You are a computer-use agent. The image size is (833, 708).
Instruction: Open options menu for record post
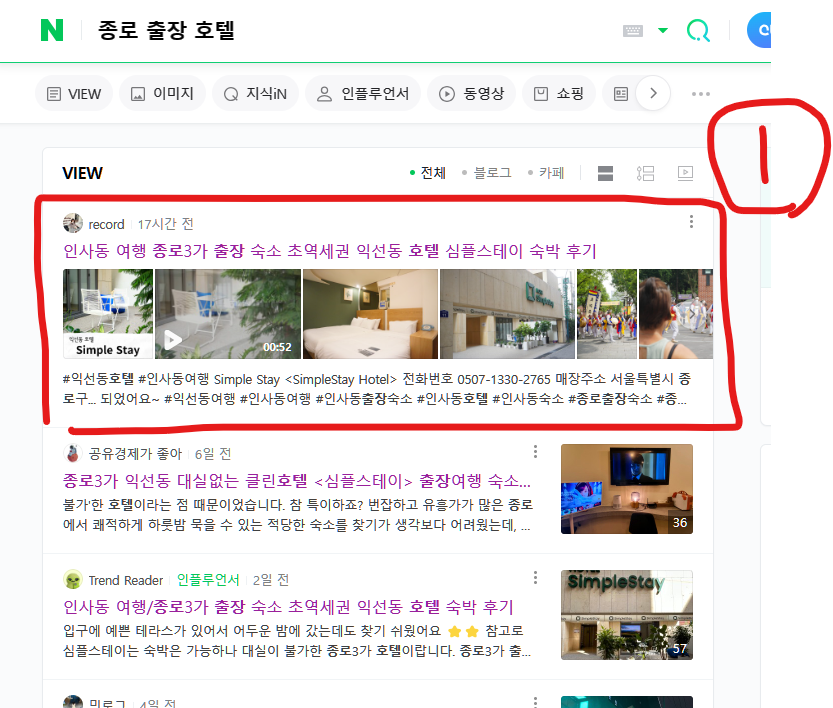[x=691, y=221]
